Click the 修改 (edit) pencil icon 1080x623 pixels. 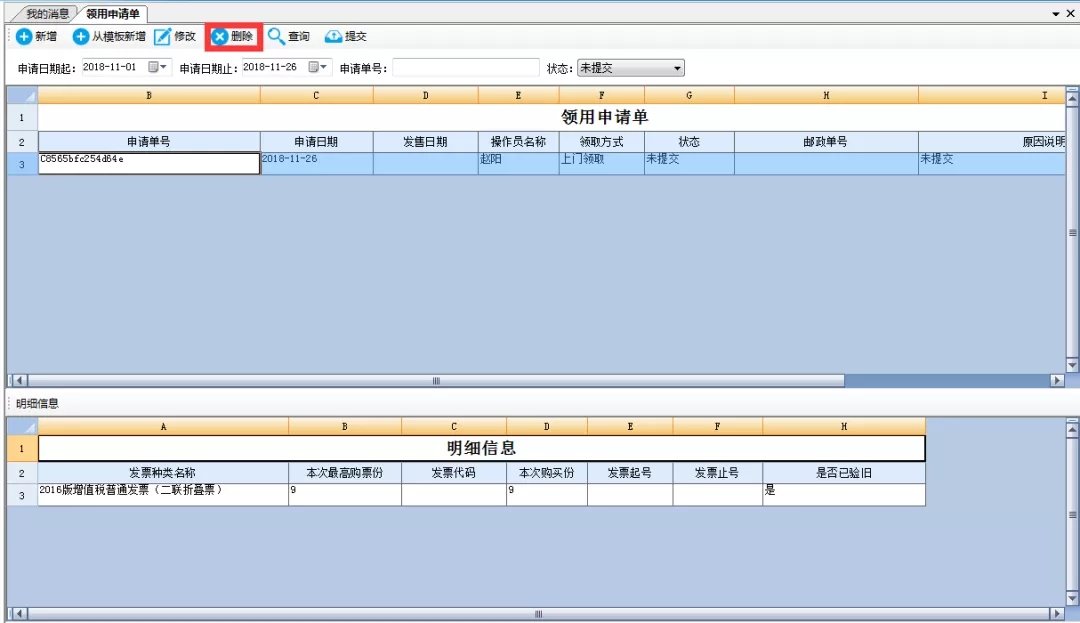coord(162,37)
